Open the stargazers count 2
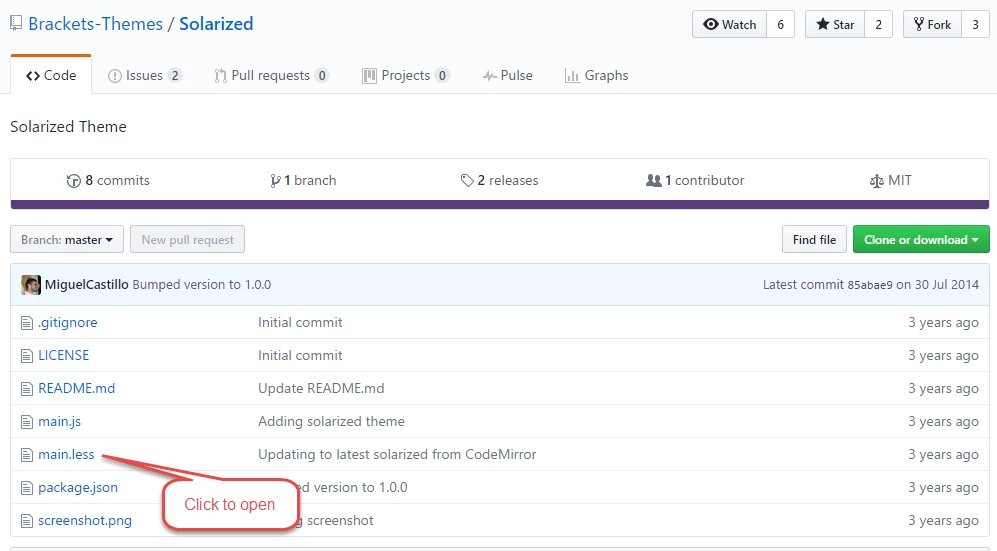Viewport: 997px width, 551px height. pyautogui.click(x=879, y=24)
